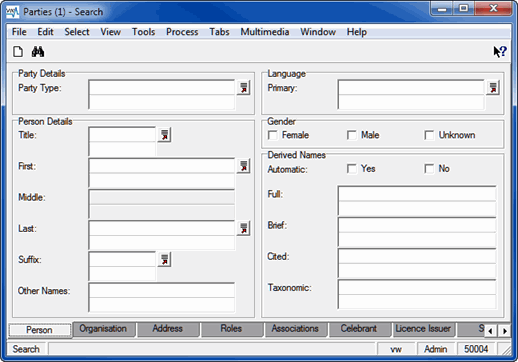
Task: Click into the Other Names field
Action: (162, 297)
